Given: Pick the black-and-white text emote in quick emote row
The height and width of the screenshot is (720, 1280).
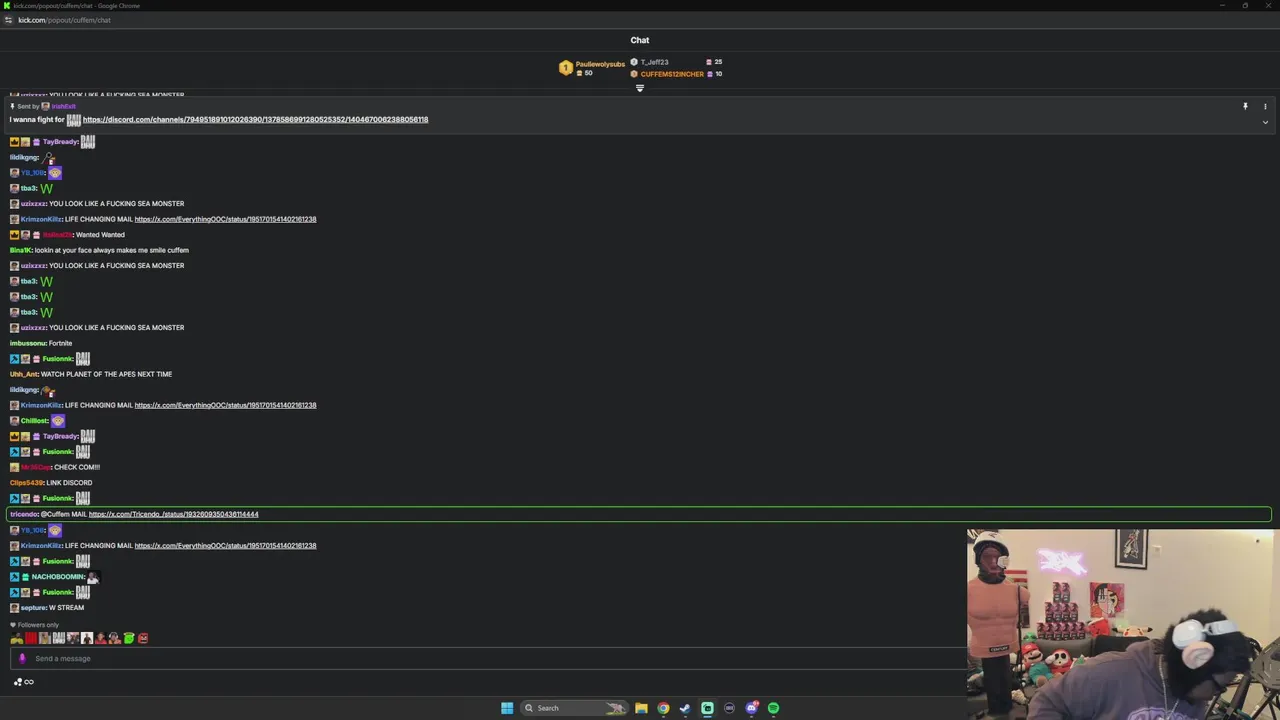Looking at the screenshot, I should pyautogui.click(x=59, y=638).
